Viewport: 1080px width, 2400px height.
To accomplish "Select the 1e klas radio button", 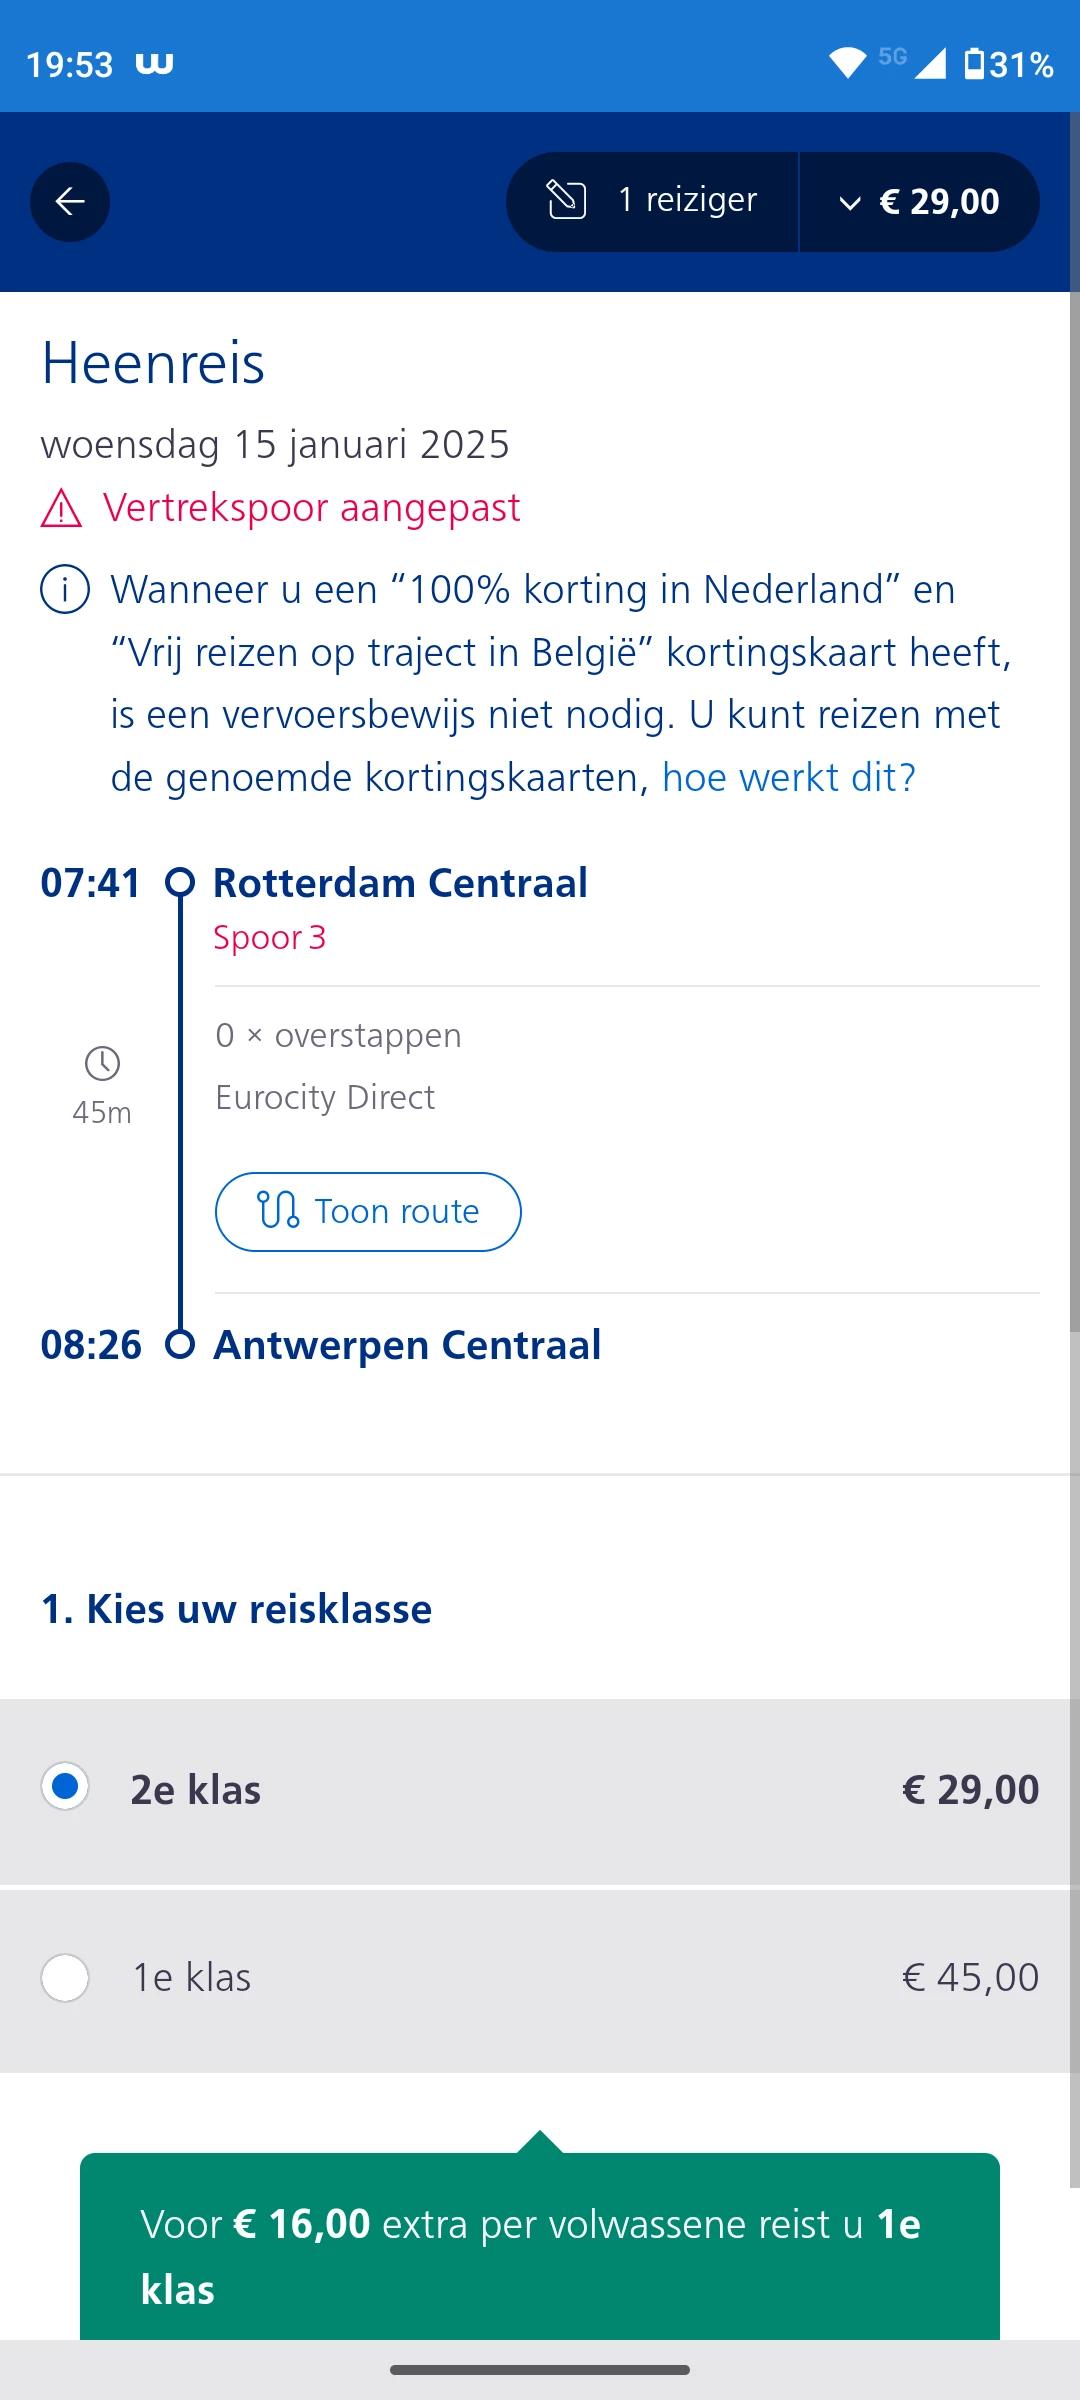I will (65, 1978).
